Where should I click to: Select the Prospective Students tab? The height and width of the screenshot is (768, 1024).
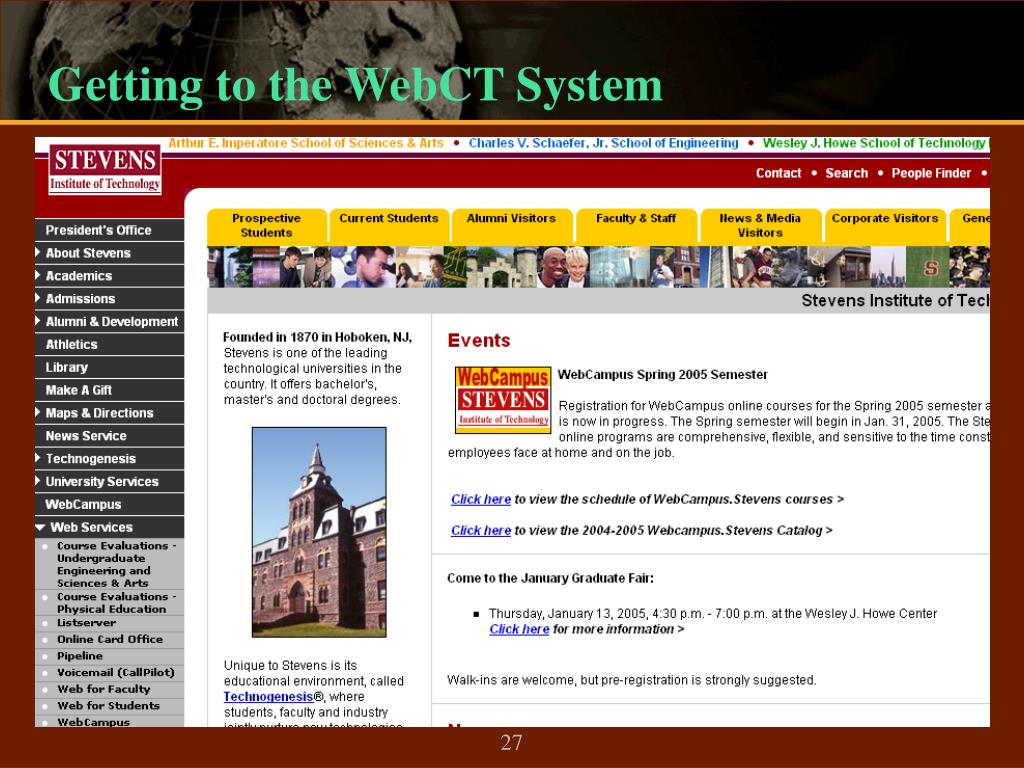click(266, 225)
